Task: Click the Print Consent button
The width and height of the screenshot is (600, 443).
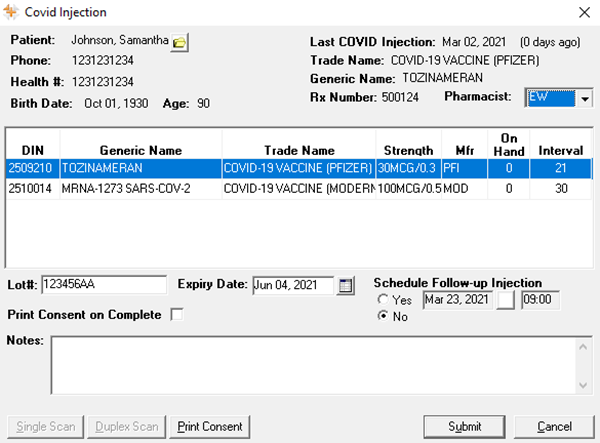Action: click(x=210, y=427)
